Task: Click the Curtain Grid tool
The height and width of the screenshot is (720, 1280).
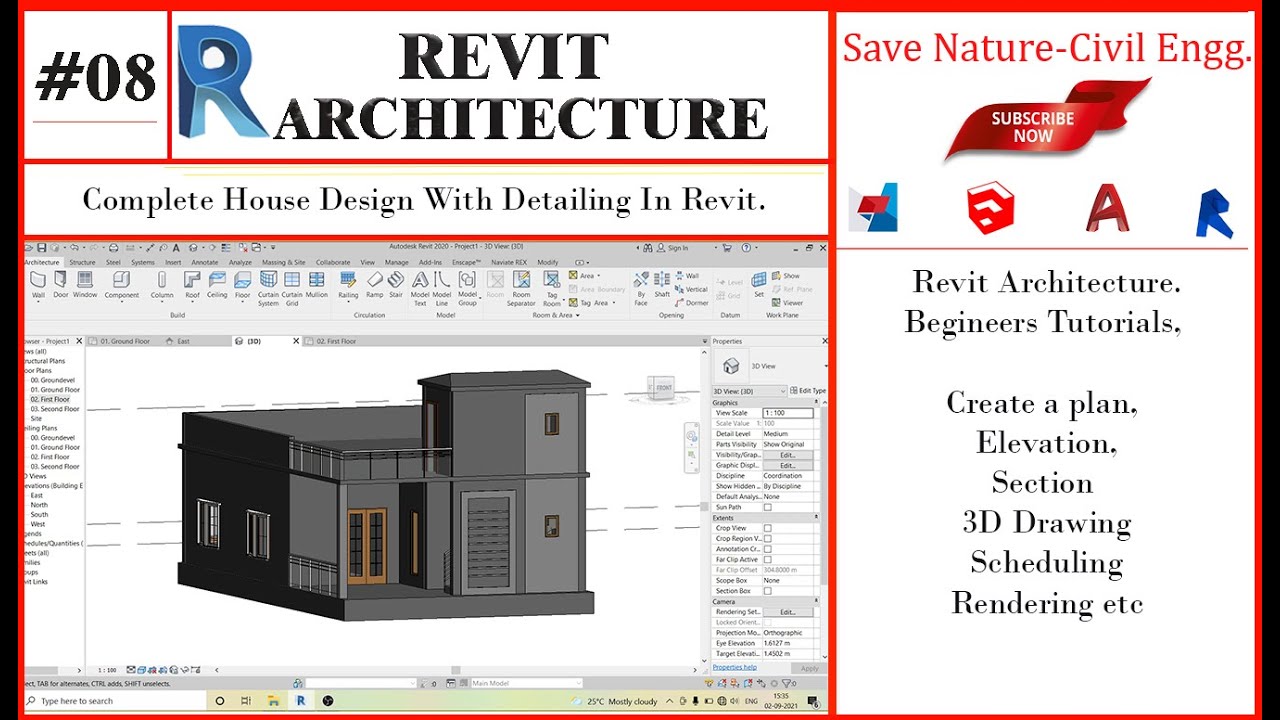Action: point(292,288)
